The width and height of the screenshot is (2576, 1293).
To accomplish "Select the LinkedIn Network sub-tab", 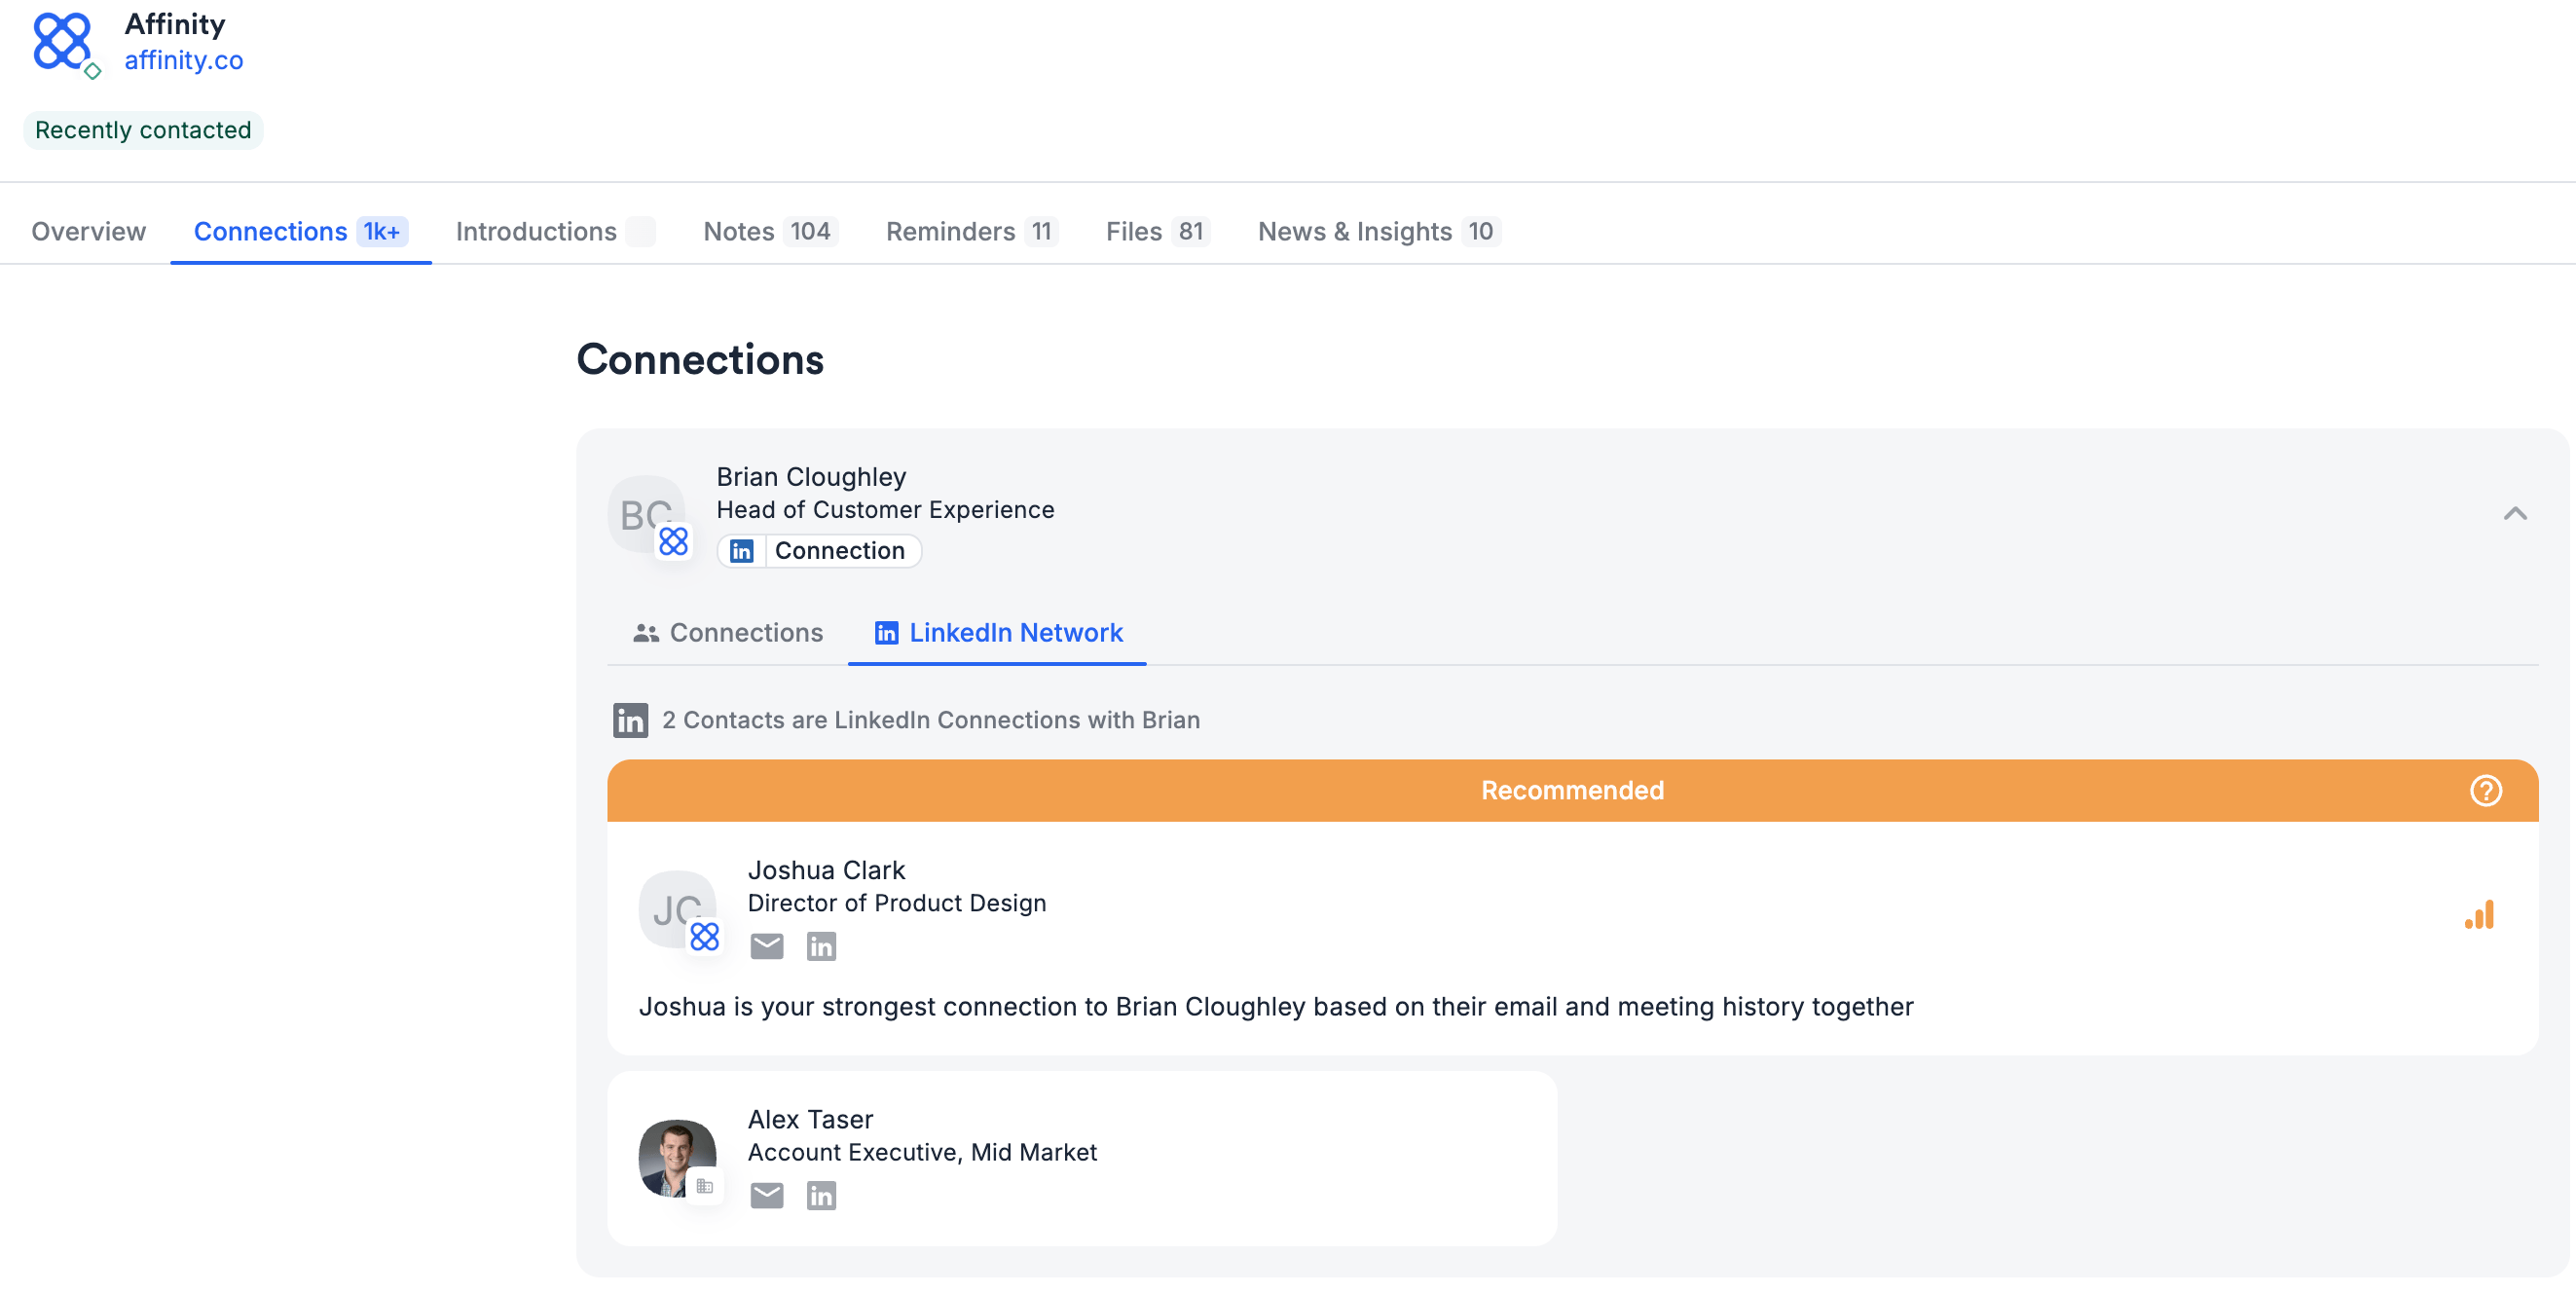I will (x=998, y=632).
